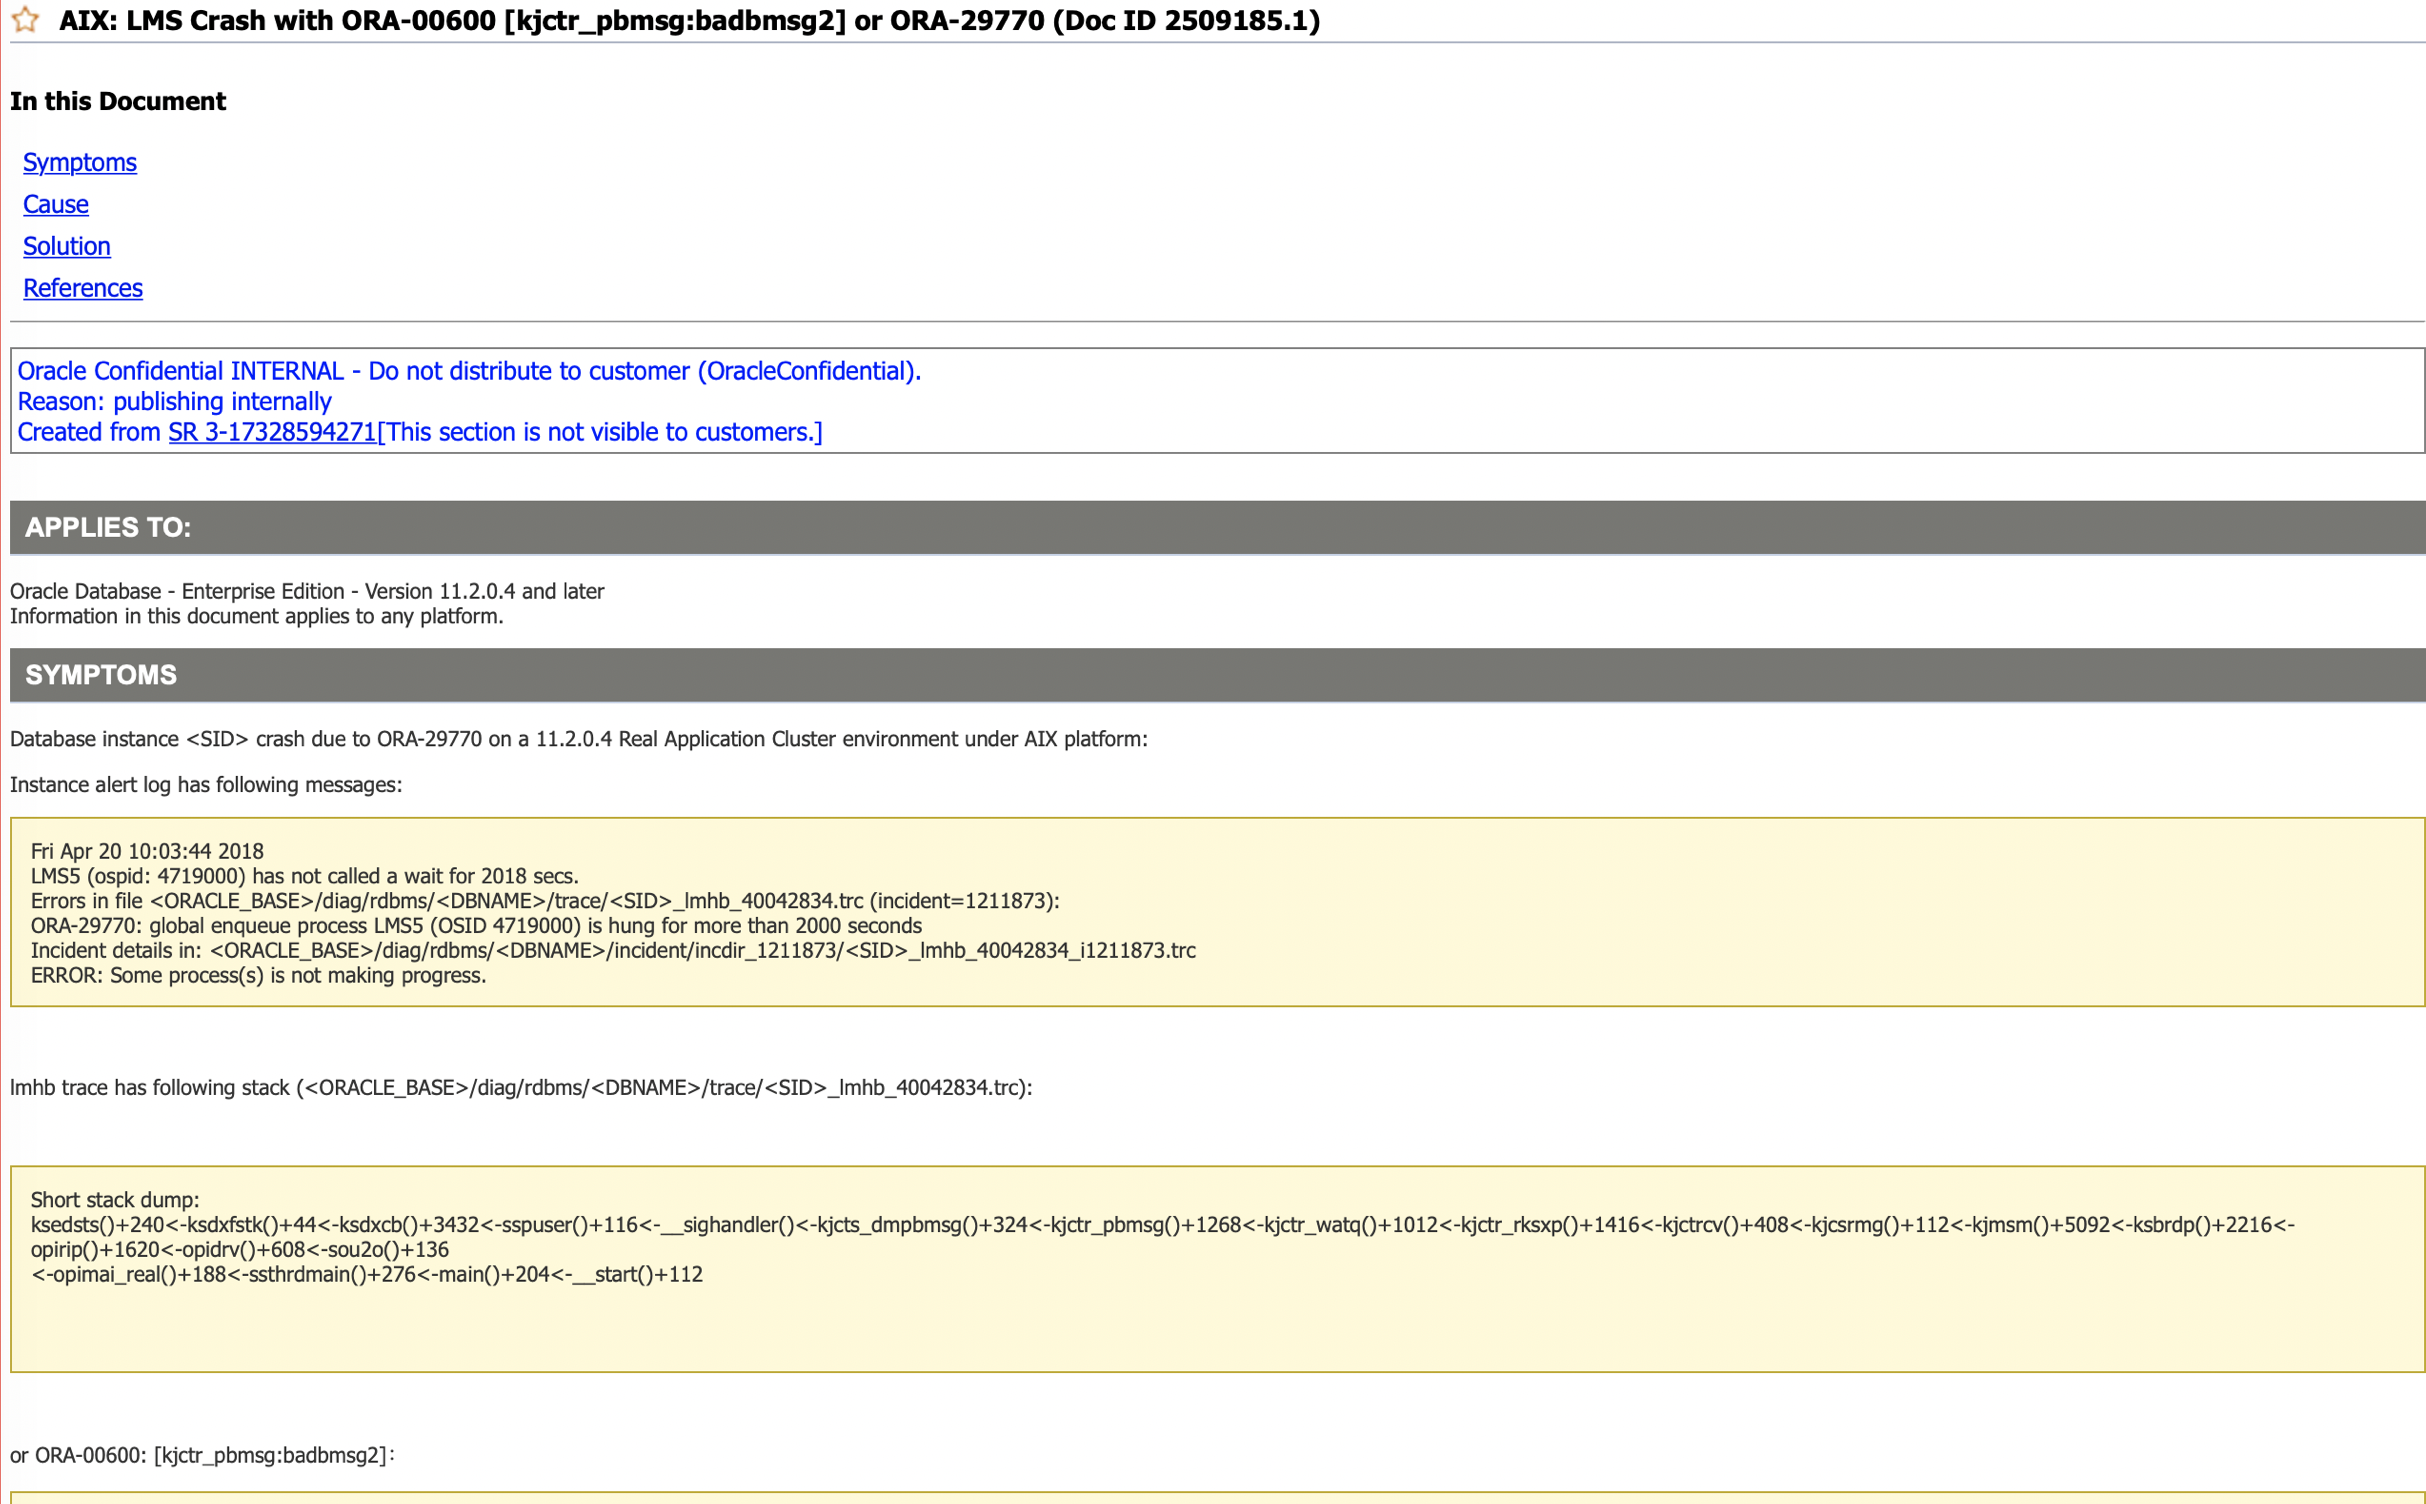Click the 'lmhb trace has following stack' sentence
This screenshot has height=1504, width=2426.
(x=521, y=1088)
